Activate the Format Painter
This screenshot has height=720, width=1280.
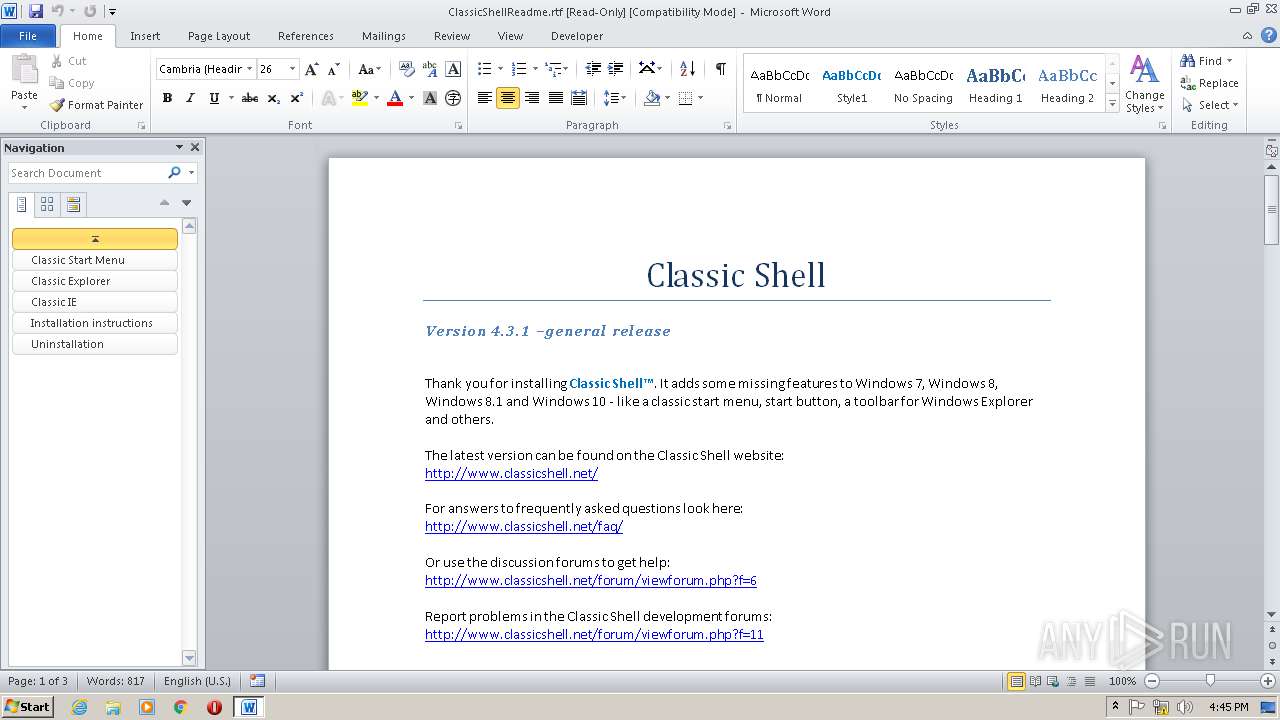(x=97, y=105)
